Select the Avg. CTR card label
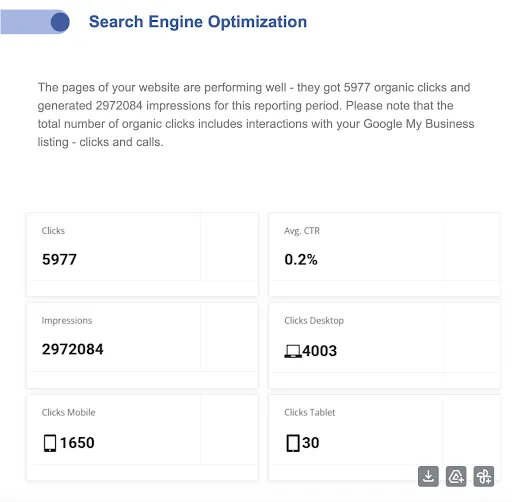Image resolution: width=512 pixels, height=502 pixels. click(x=302, y=231)
